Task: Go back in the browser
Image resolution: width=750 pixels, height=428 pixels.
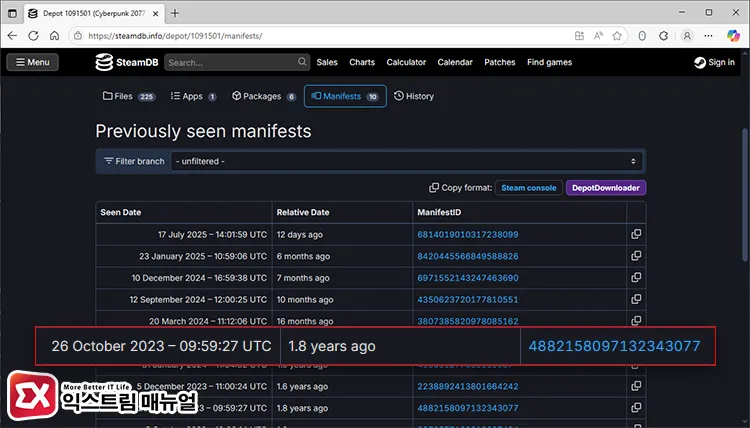Action: (12, 36)
